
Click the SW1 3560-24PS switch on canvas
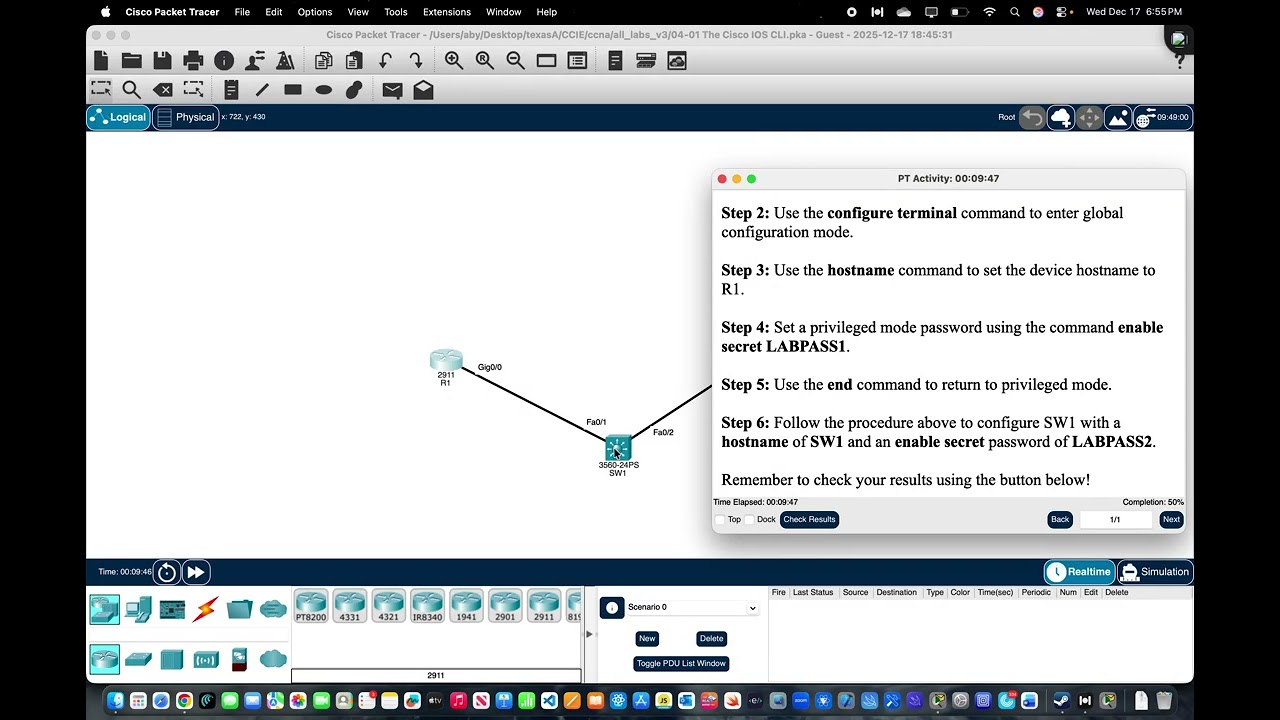pyautogui.click(x=618, y=448)
